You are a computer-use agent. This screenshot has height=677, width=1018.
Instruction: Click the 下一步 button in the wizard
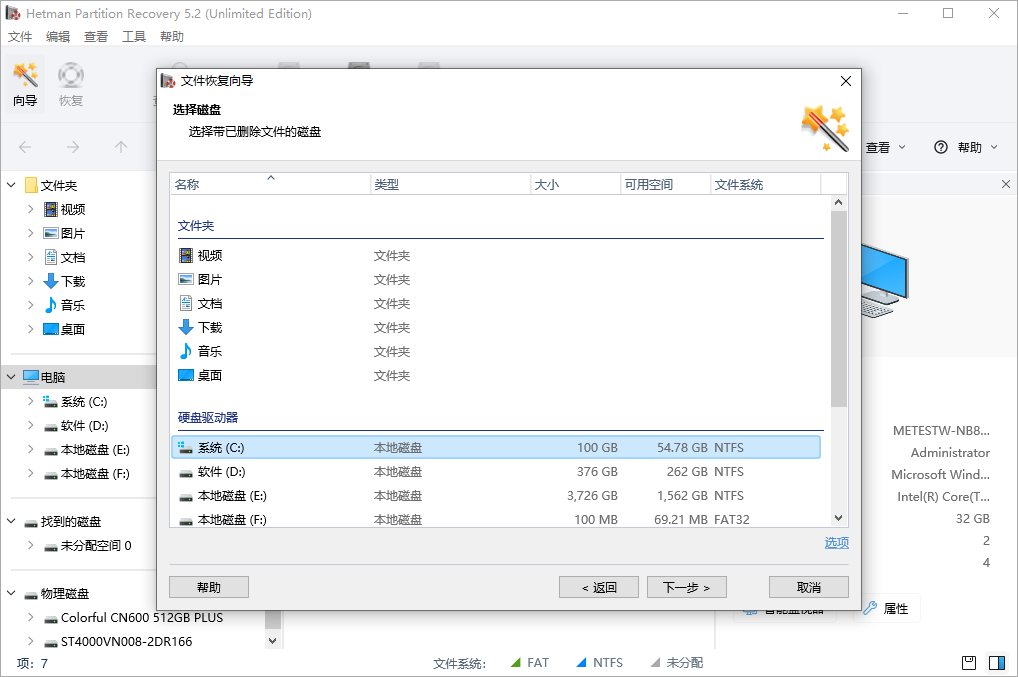[x=686, y=587]
